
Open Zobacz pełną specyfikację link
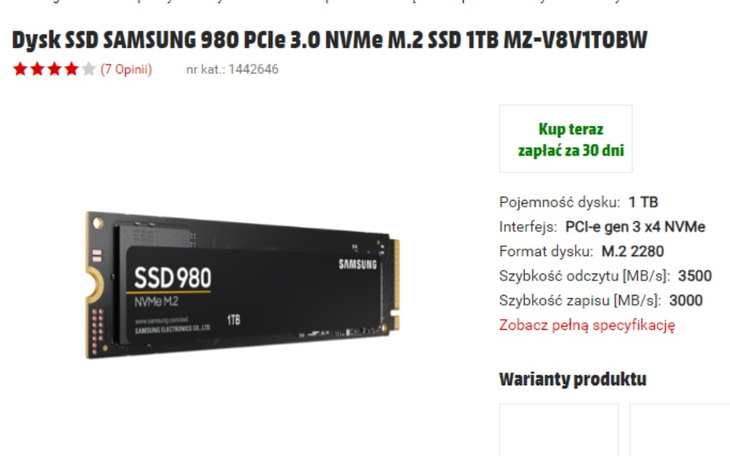pos(587,325)
